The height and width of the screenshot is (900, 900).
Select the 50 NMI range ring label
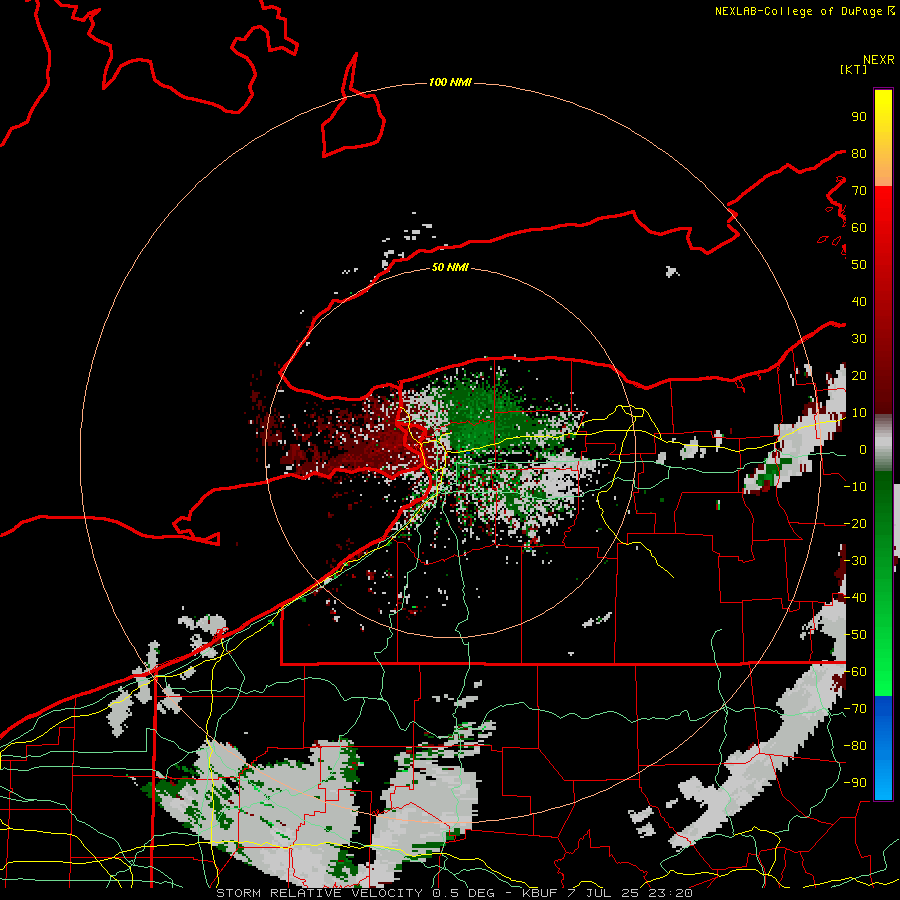[450, 267]
